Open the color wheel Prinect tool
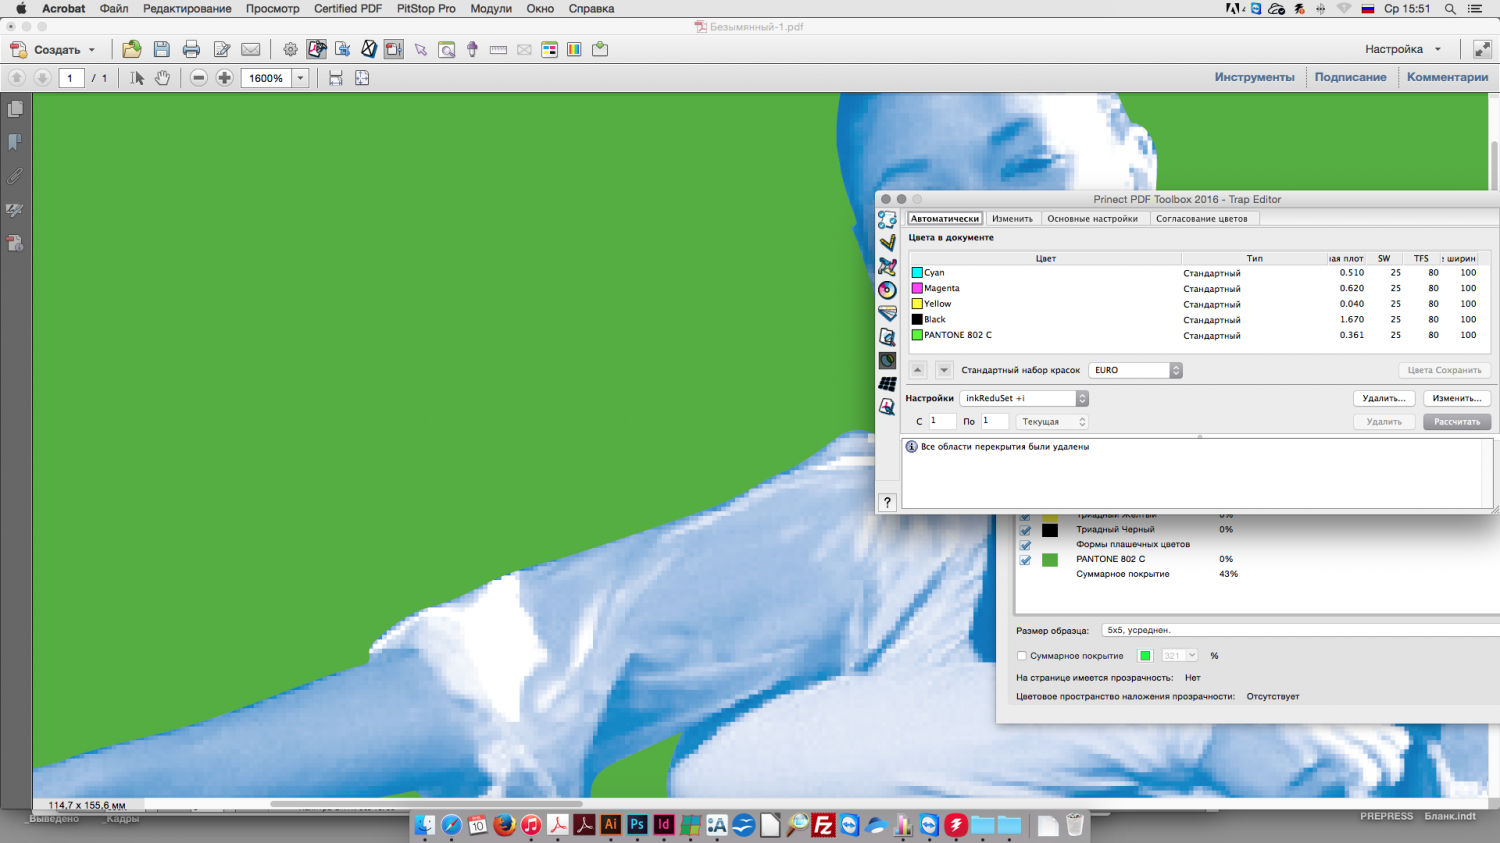 [x=887, y=290]
